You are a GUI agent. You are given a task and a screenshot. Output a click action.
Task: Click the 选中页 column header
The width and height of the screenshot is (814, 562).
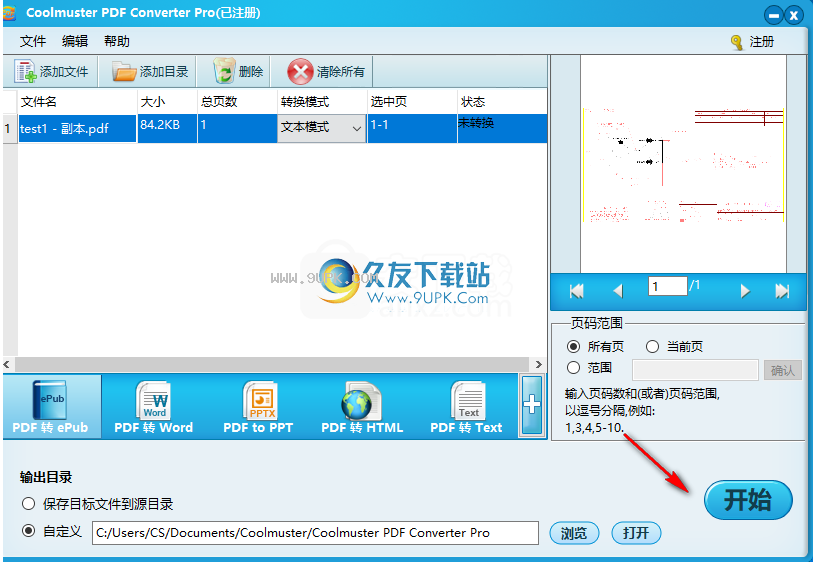tap(412, 102)
